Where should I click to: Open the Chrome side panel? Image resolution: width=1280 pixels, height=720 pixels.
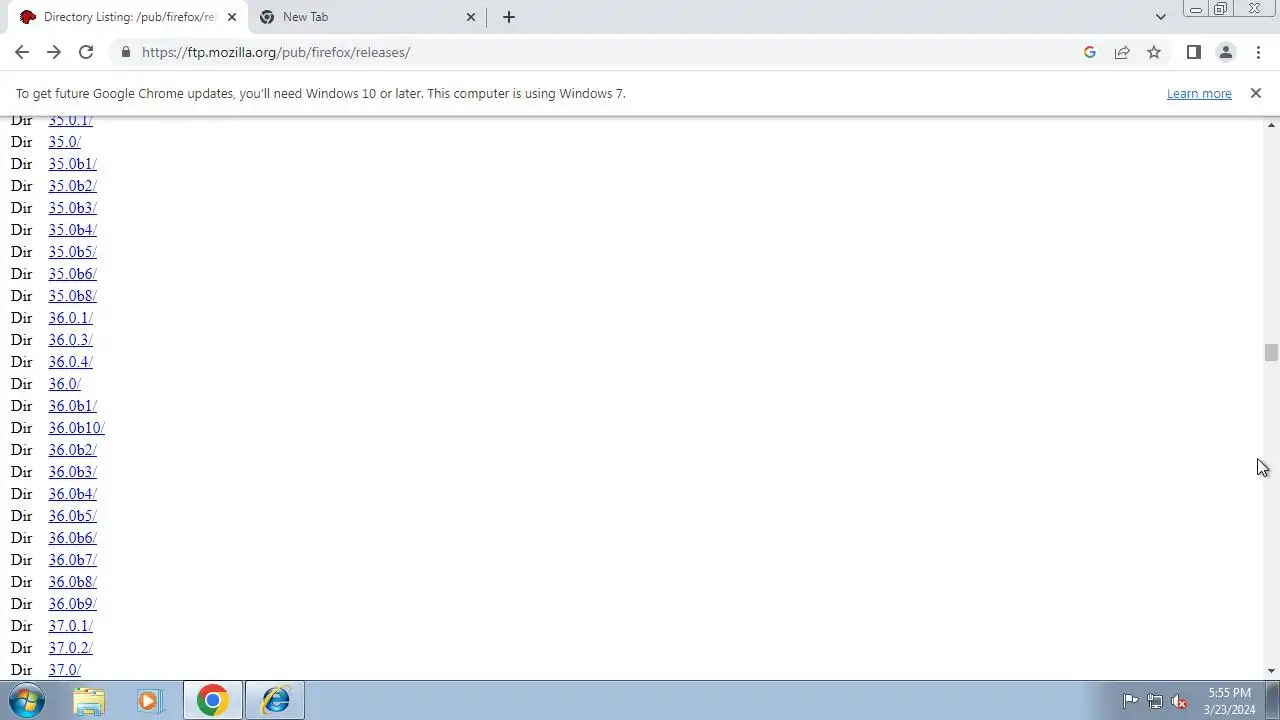click(1193, 52)
